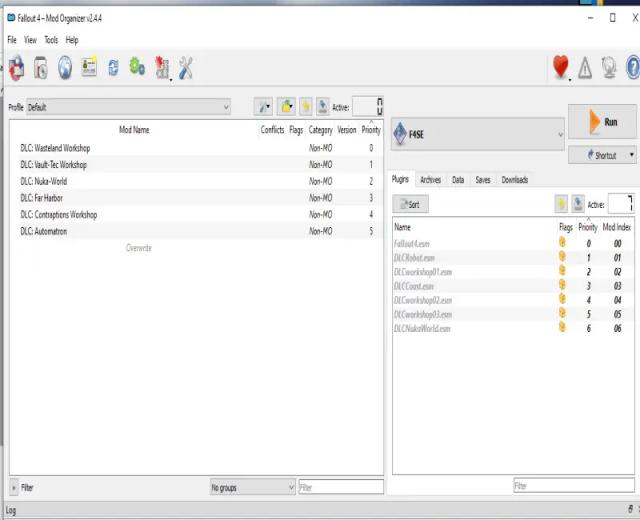Click the Change Game instance icon

tap(16, 68)
